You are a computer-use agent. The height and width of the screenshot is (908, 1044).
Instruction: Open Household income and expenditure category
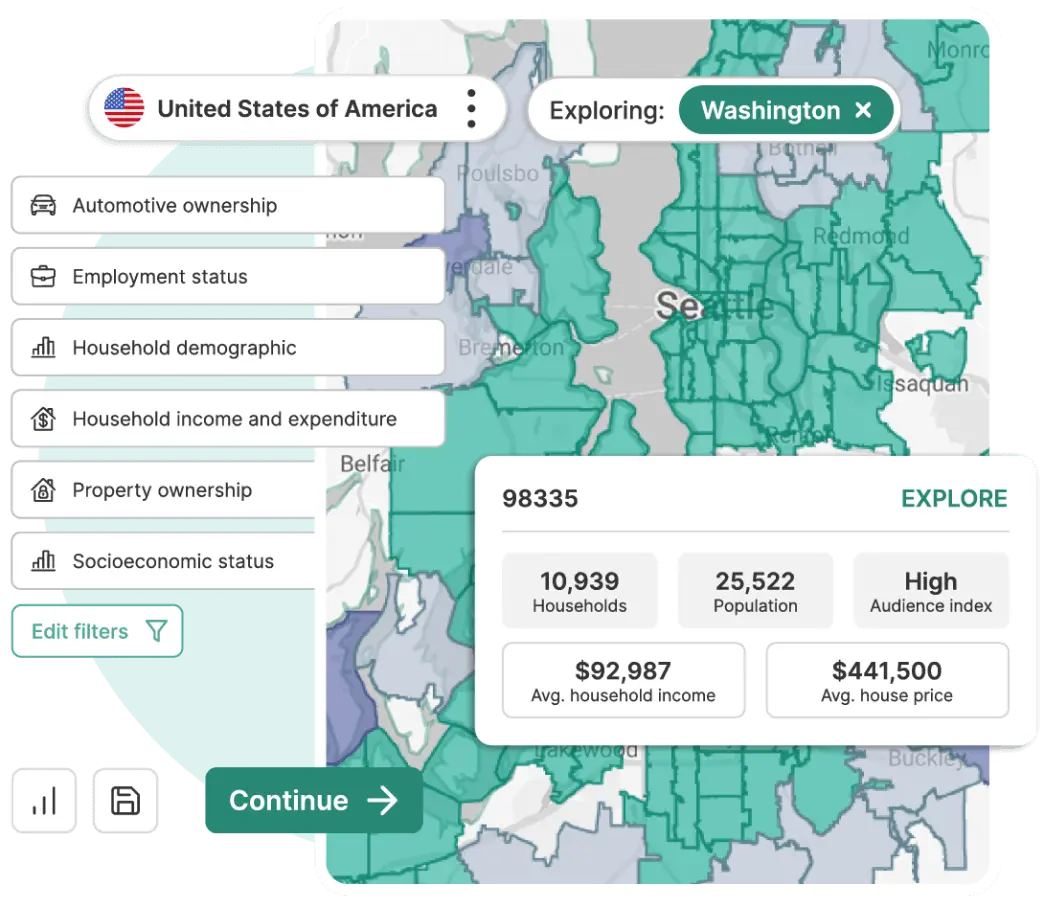click(228, 419)
